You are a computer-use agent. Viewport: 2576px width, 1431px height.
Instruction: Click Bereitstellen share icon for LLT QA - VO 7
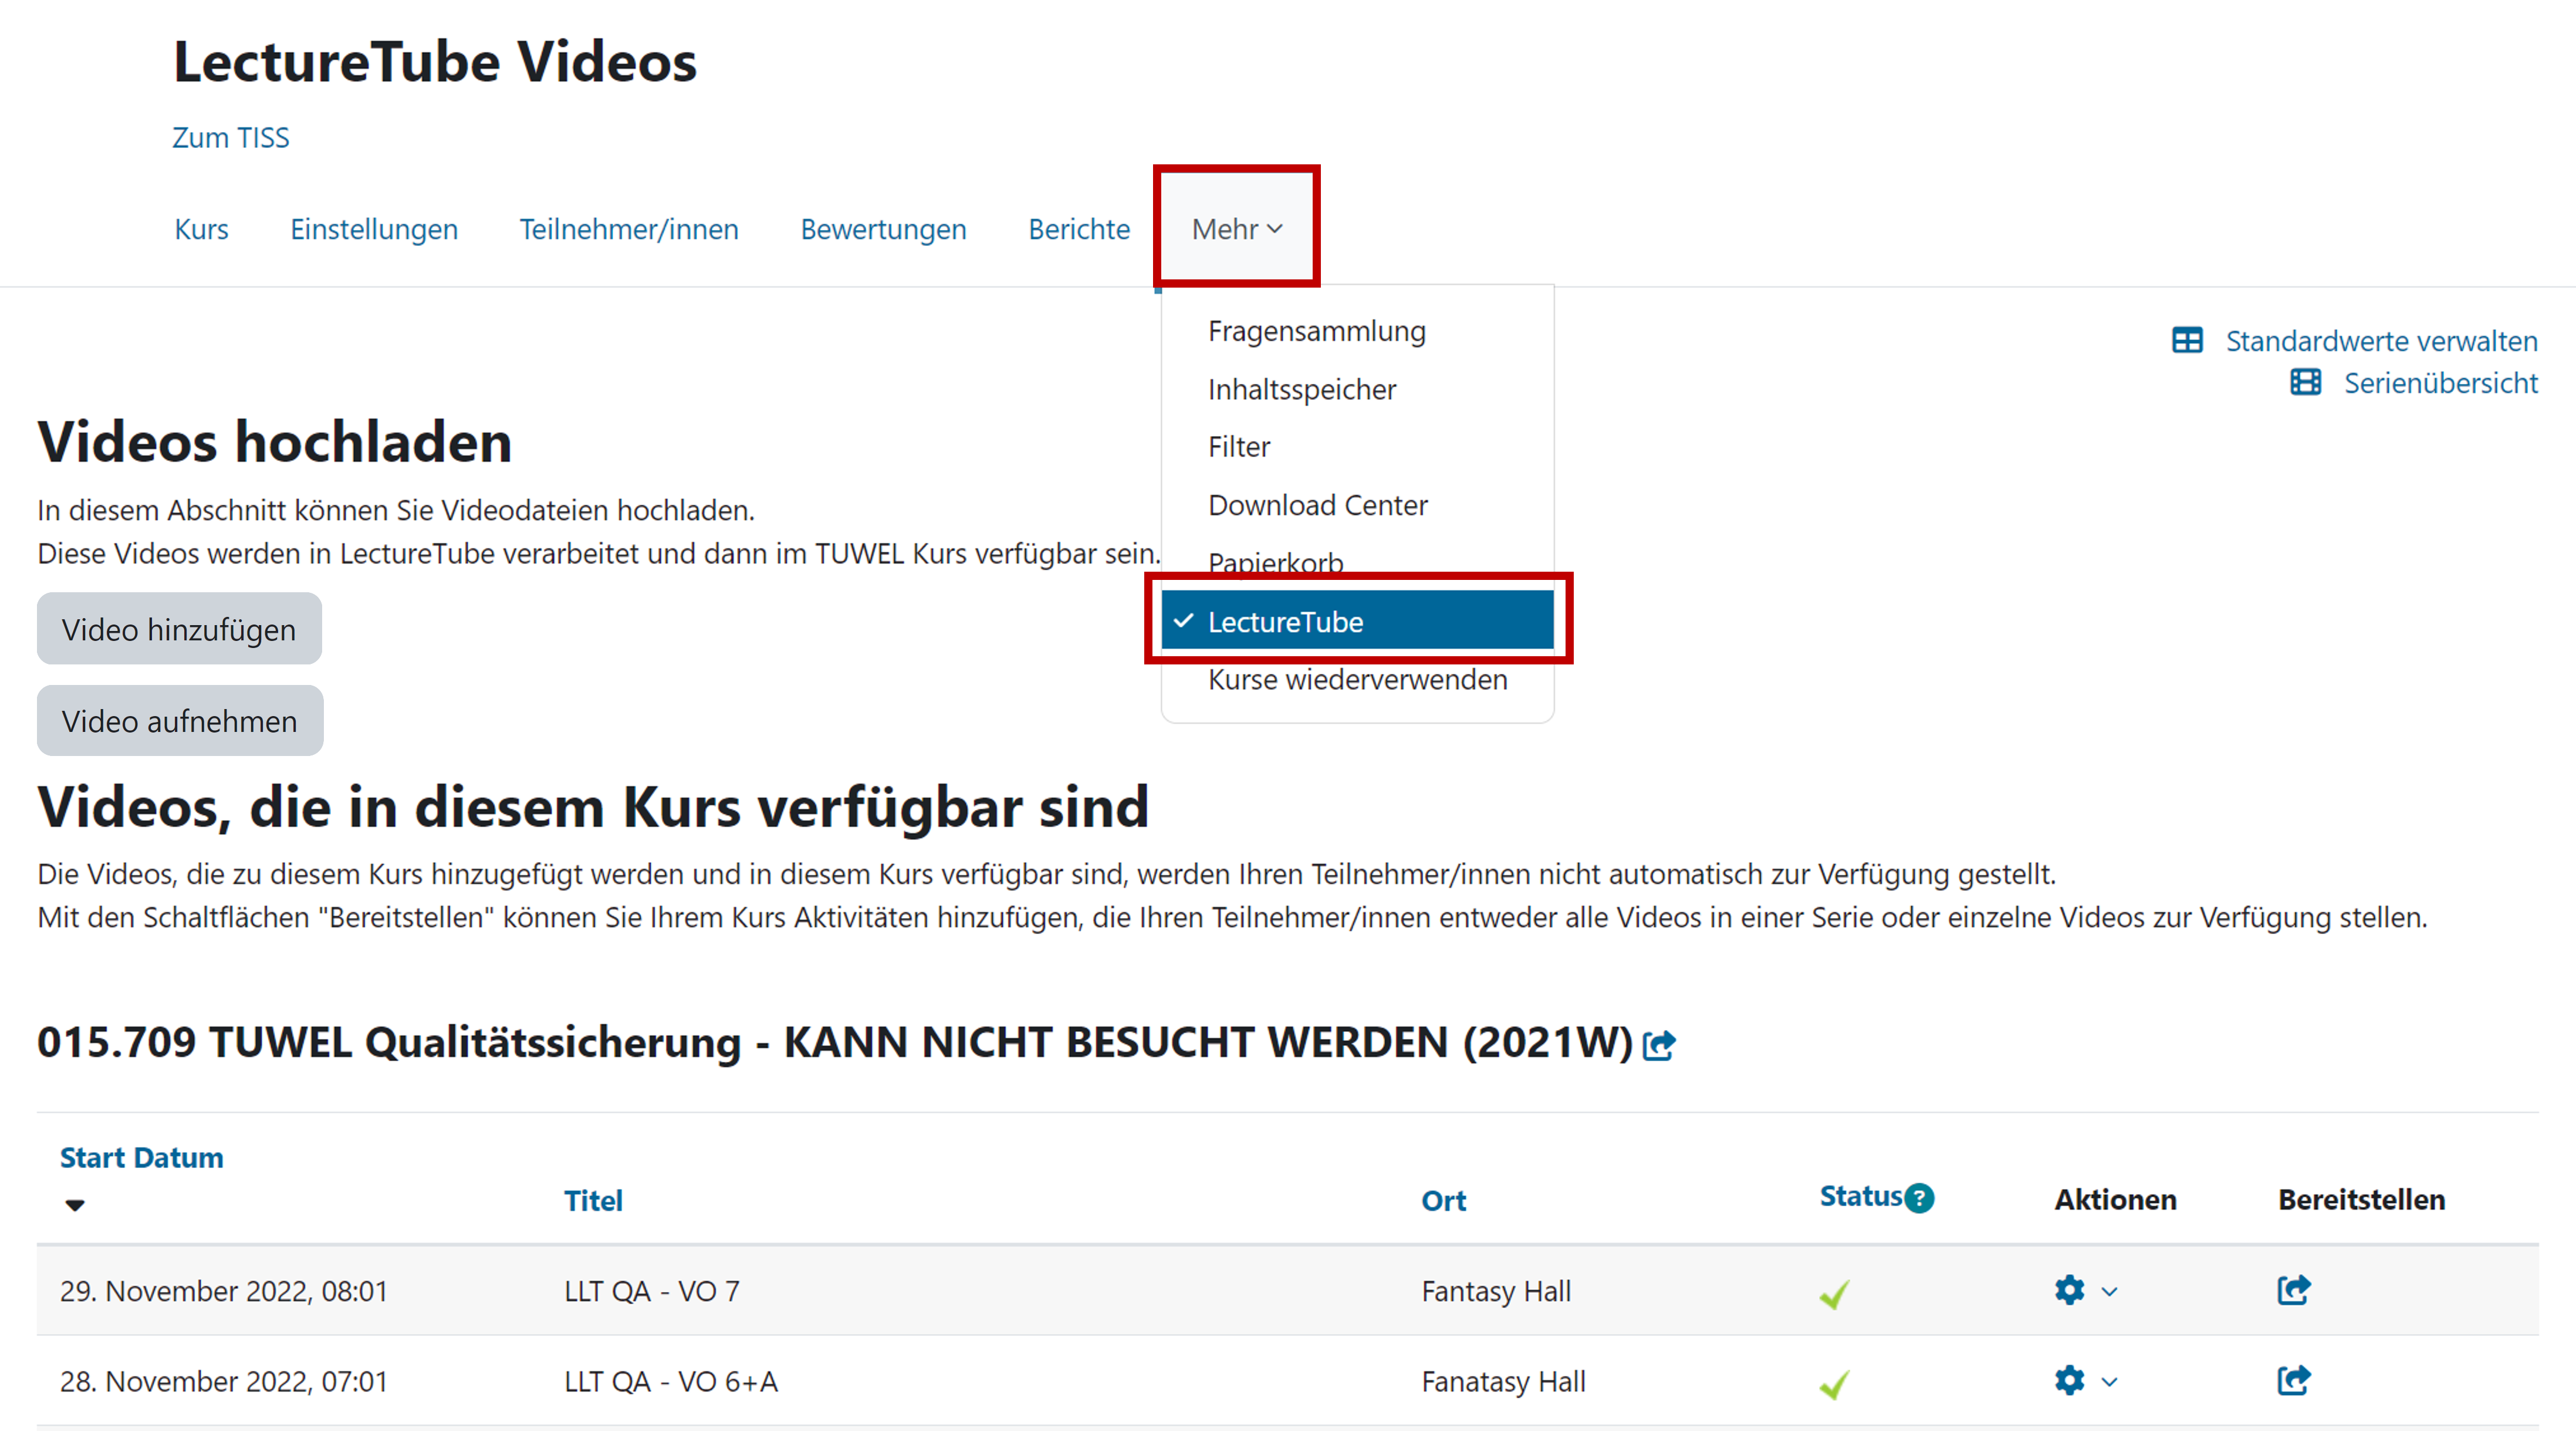[x=2294, y=1290]
